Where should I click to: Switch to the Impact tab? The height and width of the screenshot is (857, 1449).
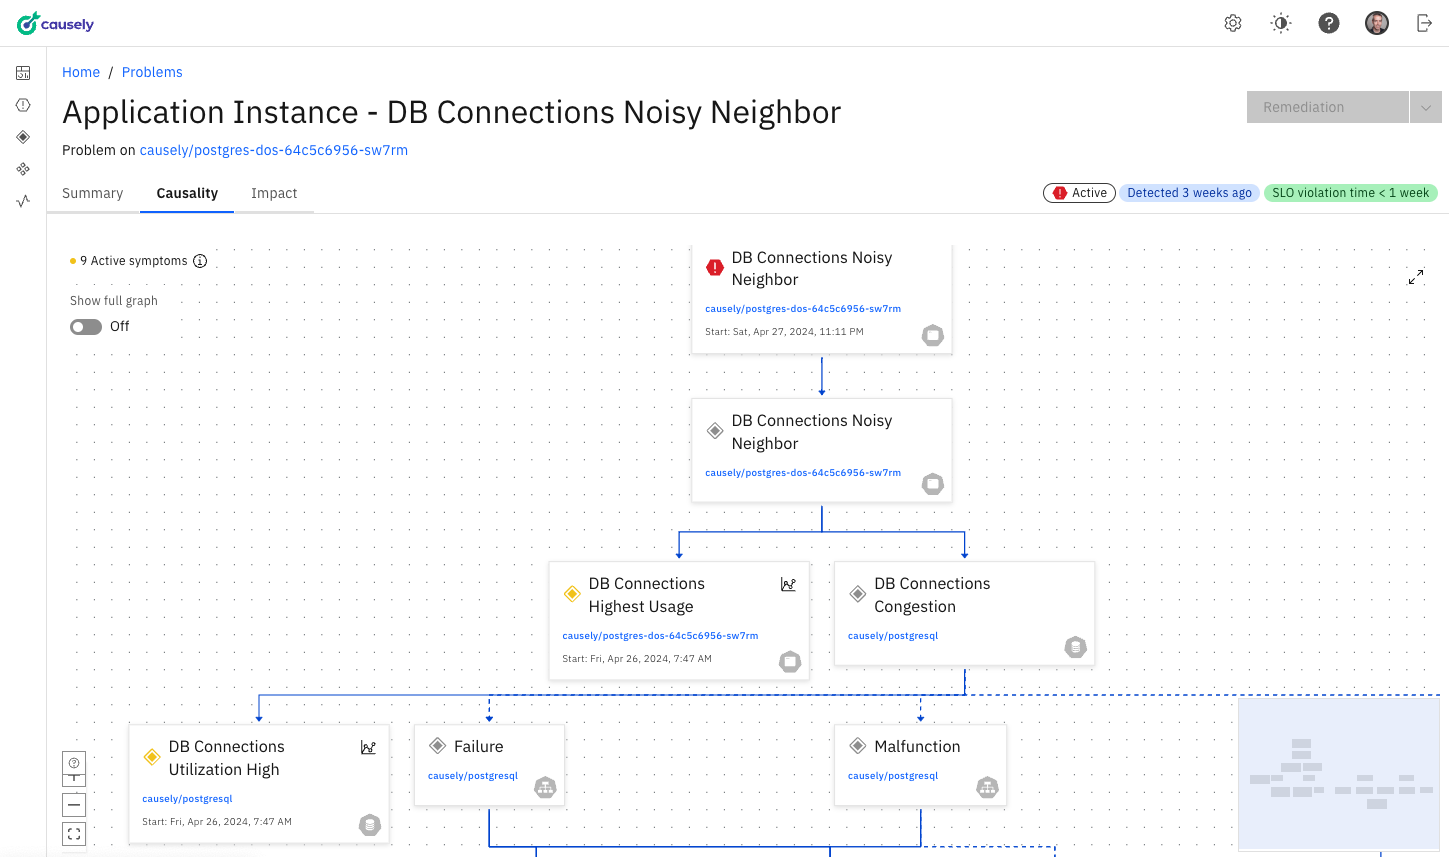tap(274, 193)
